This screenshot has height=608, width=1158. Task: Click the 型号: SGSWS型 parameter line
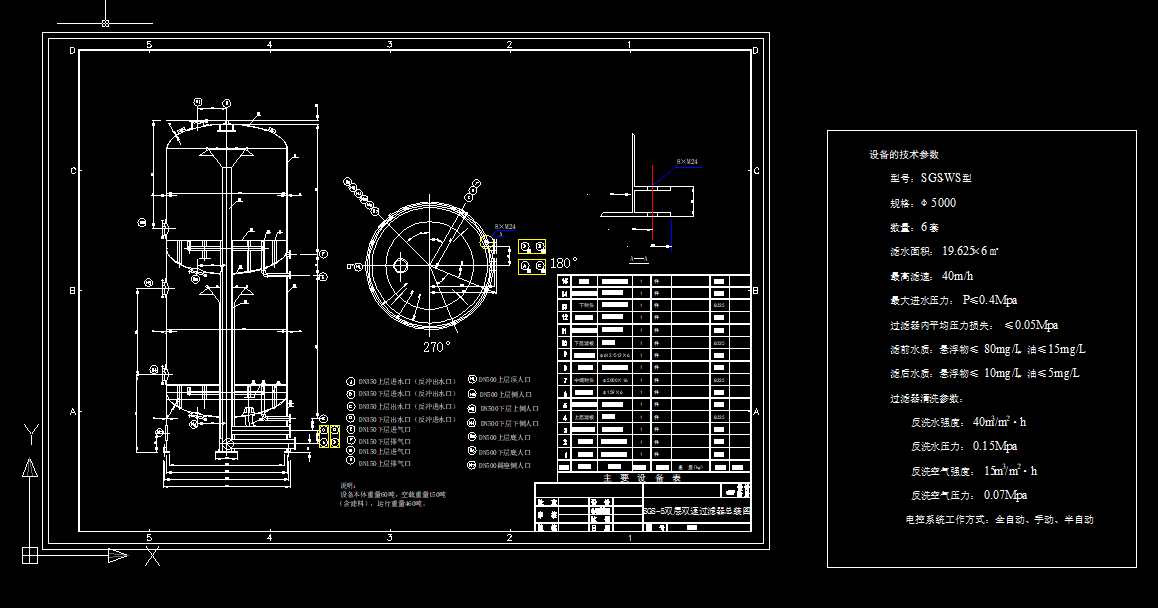930,178
